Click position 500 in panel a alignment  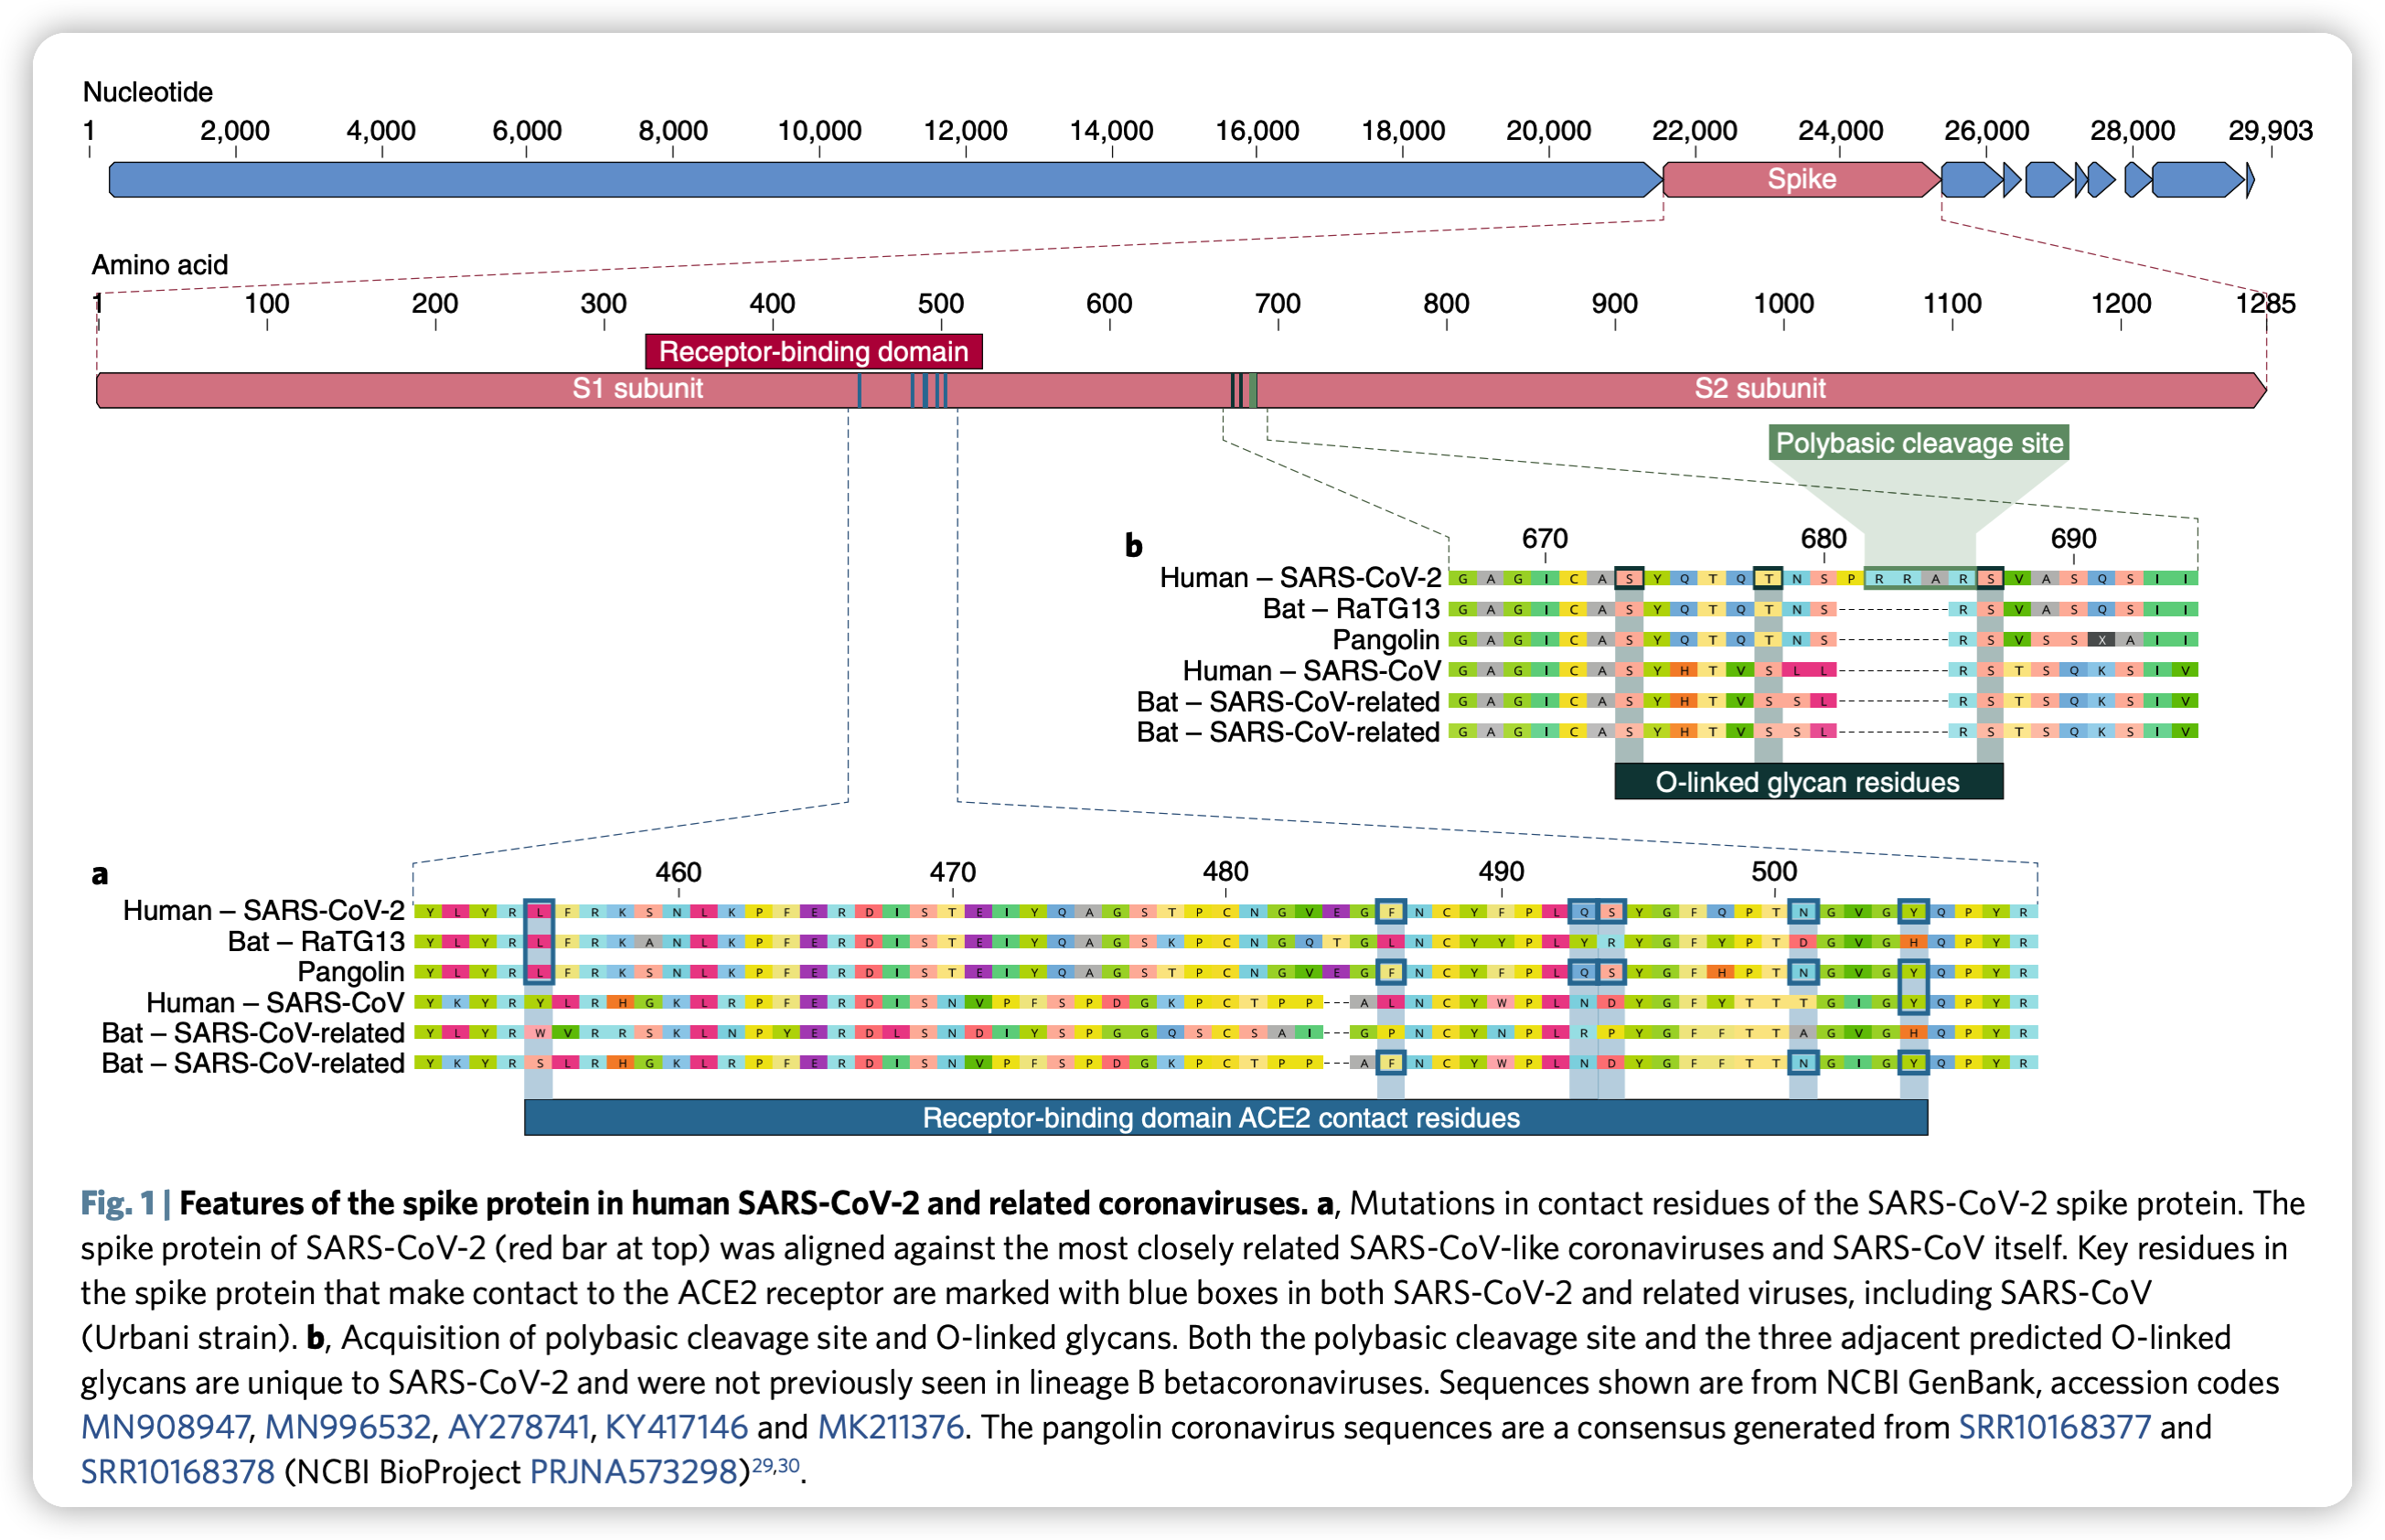(1774, 872)
